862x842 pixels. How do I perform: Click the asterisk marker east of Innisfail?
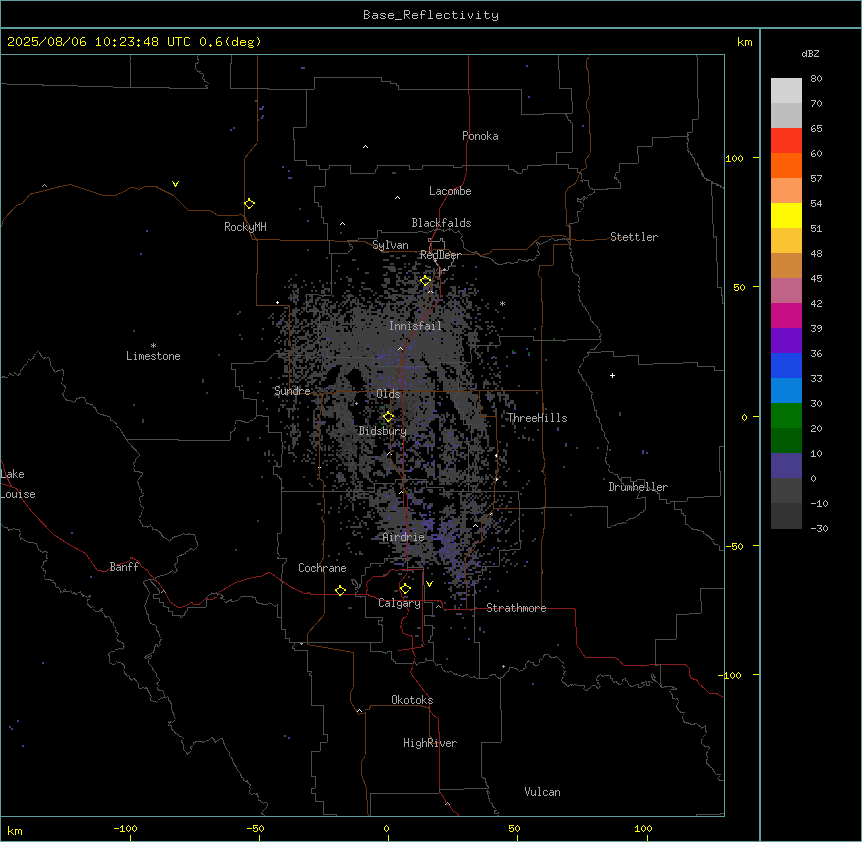502,303
